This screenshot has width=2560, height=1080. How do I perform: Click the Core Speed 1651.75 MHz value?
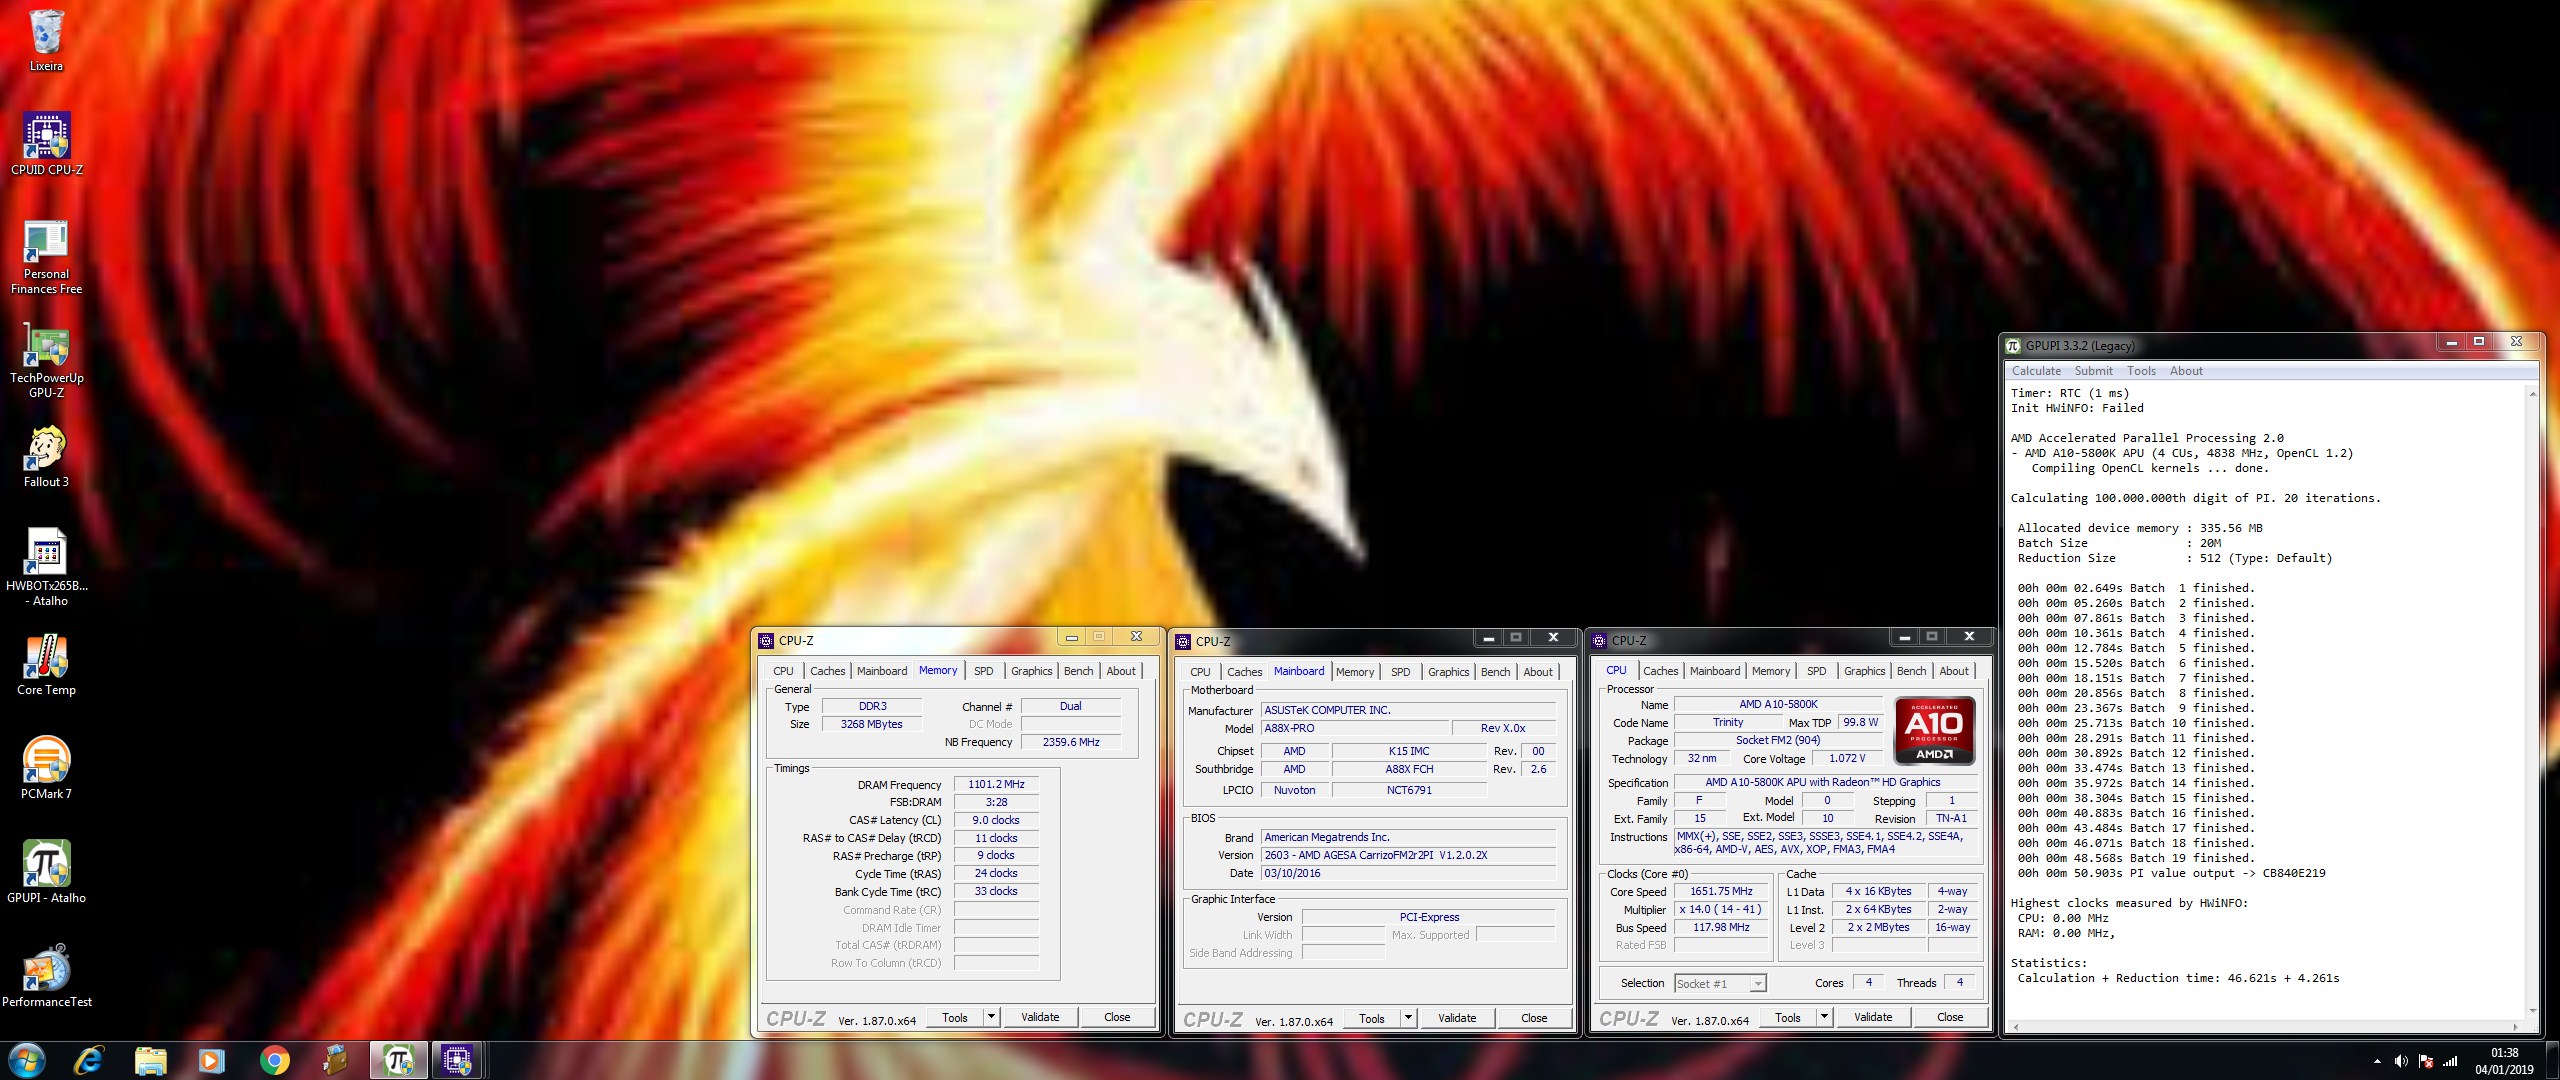click(x=1721, y=892)
